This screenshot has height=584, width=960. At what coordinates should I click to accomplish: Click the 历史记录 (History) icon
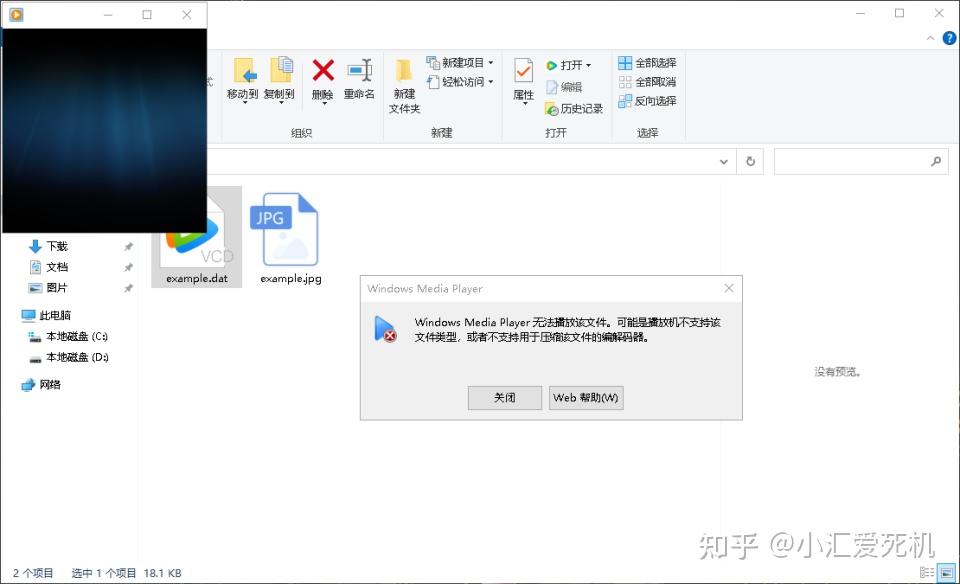click(x=577, y=108)
